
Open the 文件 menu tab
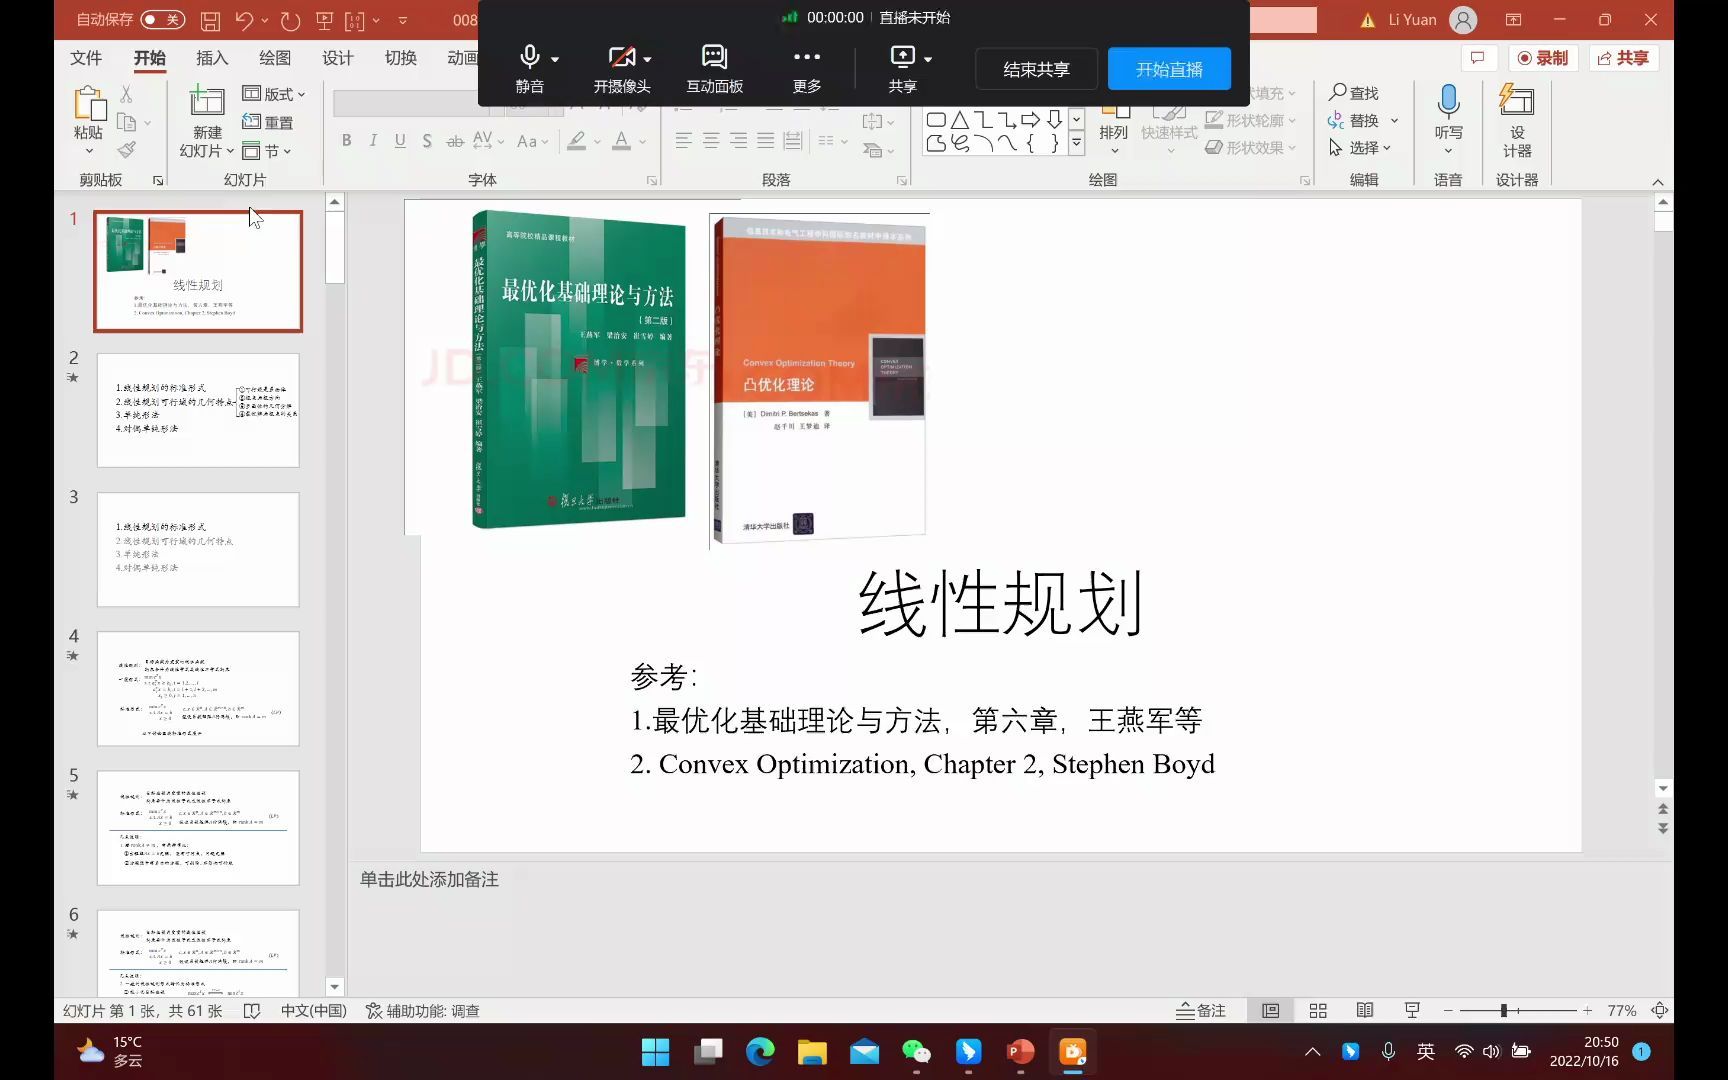(86, 58)
